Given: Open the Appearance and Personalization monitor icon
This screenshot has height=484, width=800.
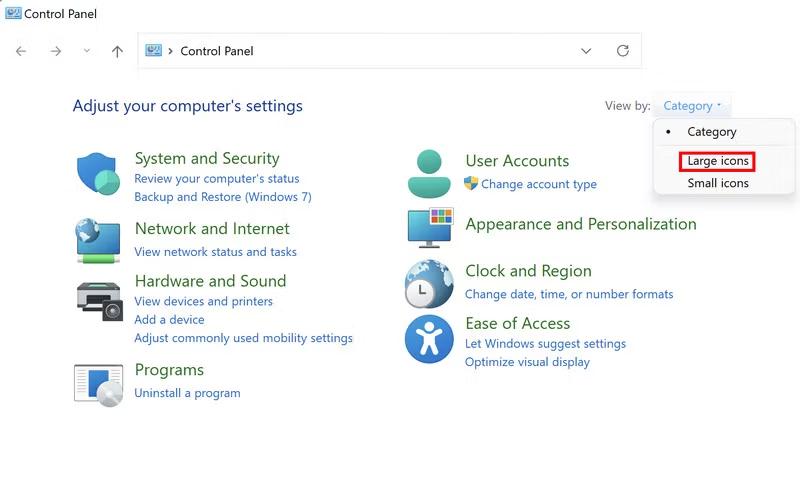Looking at the screenshot, I should [x=430, y=228].
